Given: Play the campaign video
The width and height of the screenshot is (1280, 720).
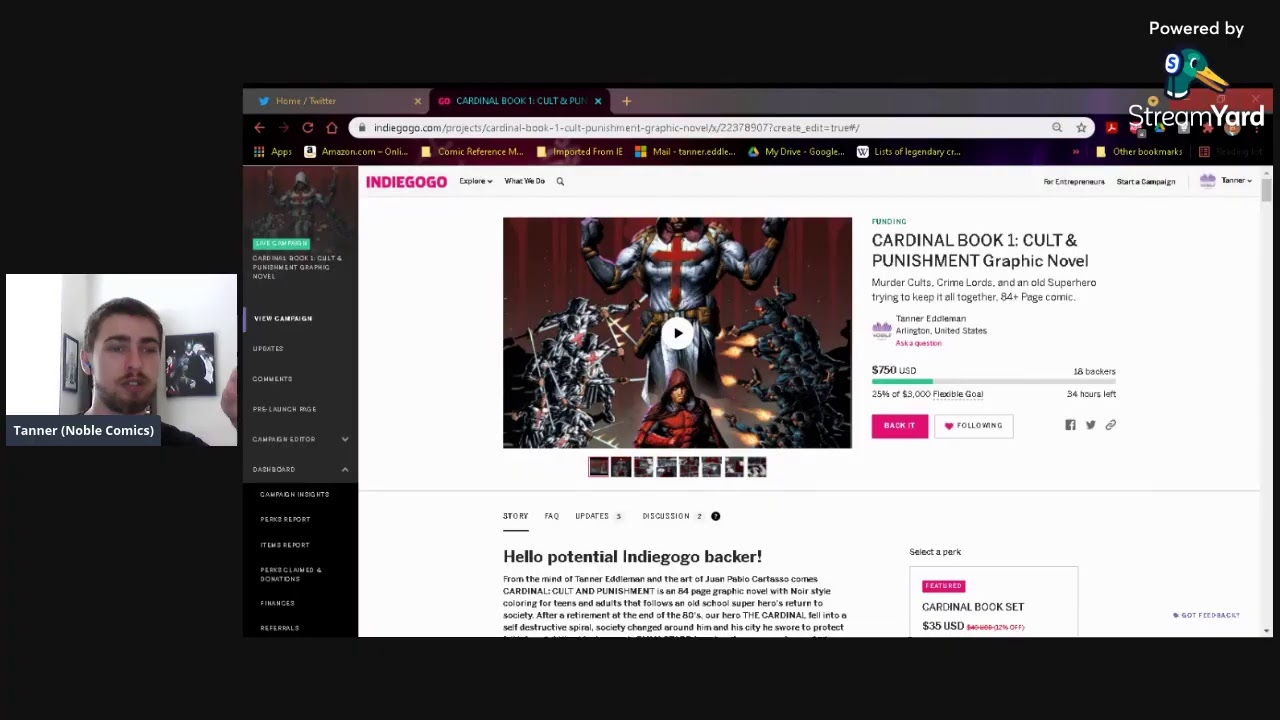Looking at the screenshot, I should tap(677, 333).
